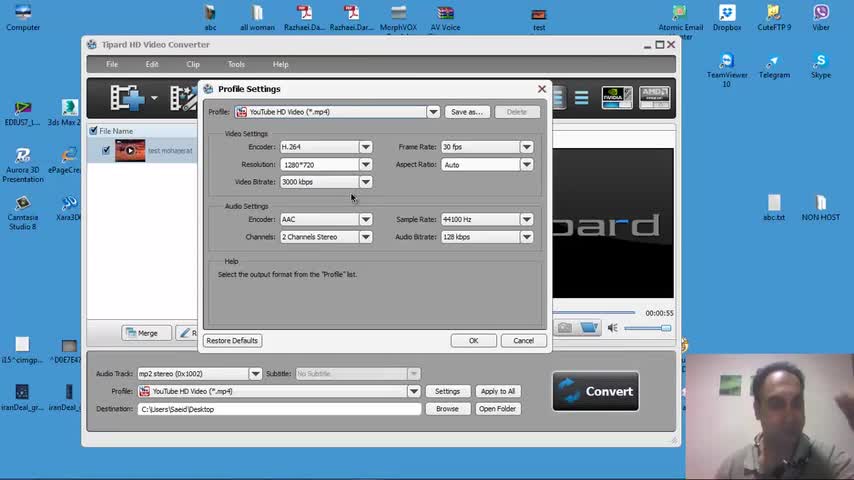The height and width of the screenshot is (480, 854).
Task: Click the Merge button
Action: pos(146,333)
